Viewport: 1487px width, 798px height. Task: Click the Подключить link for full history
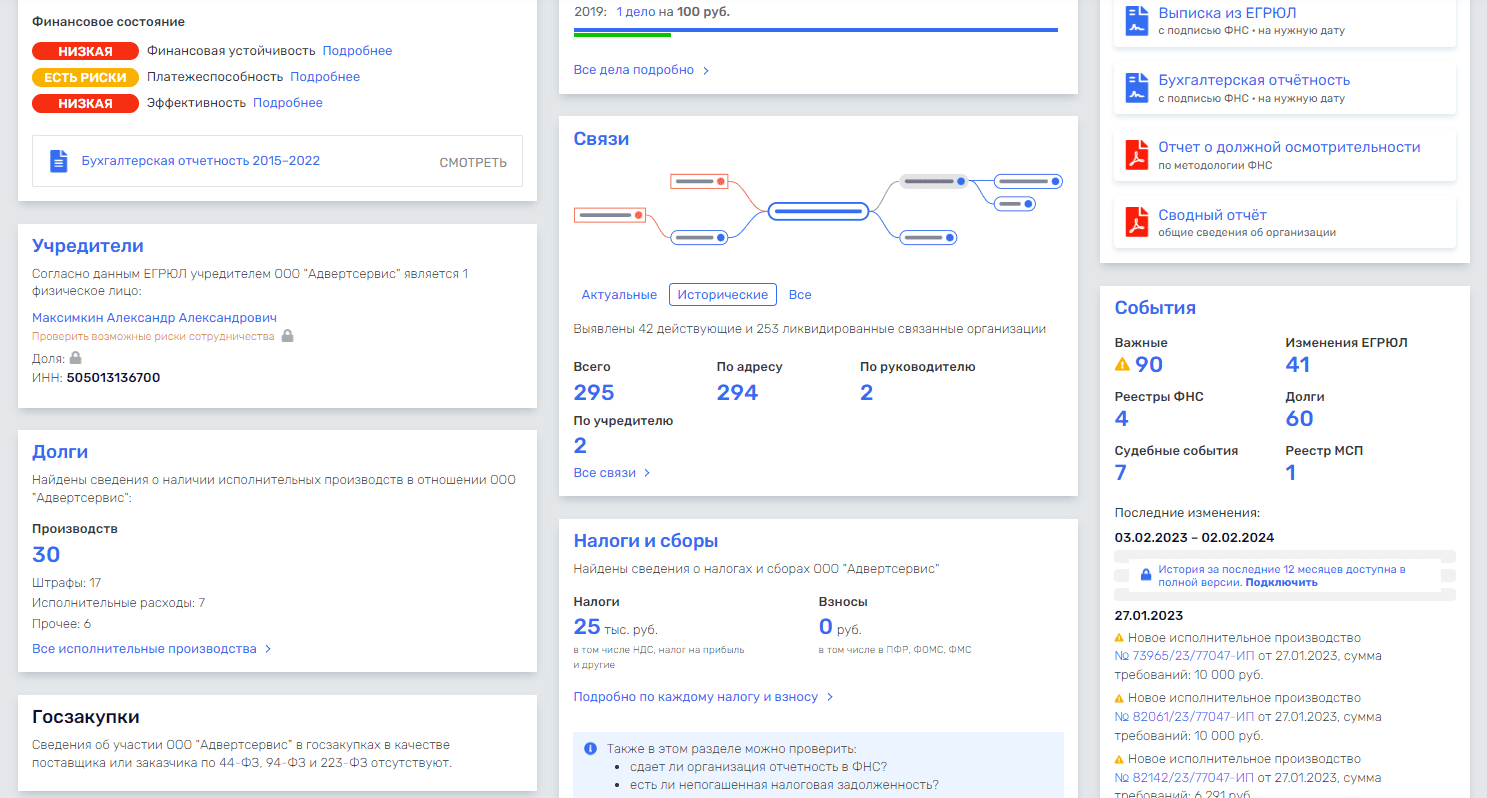pyautogui.click(x=1282, y=582)
